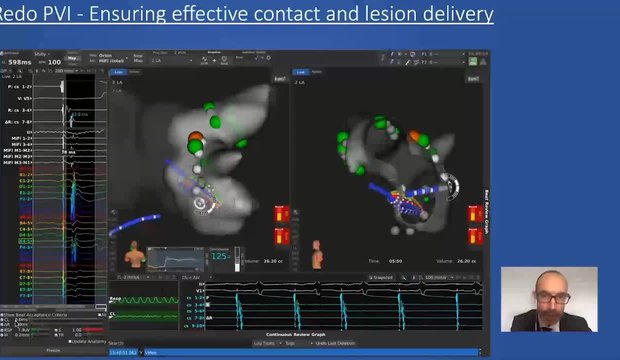The width and height of the screenshot is (620, 360).
Task: Click the warning triangle icon top right
Action: tap(483, 61)
